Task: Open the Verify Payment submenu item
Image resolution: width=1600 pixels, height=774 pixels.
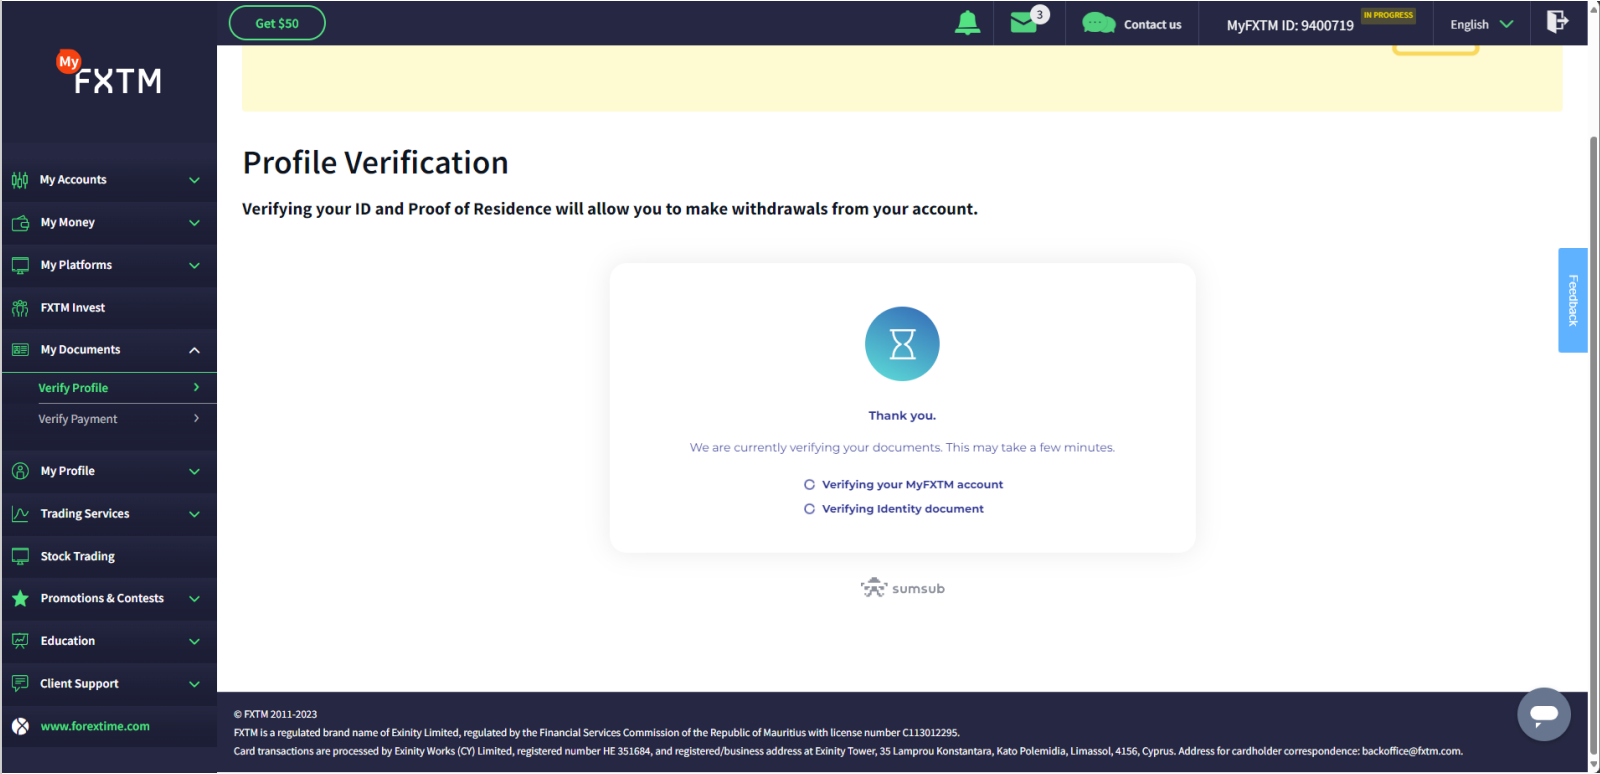Action: tap(109, 419)
